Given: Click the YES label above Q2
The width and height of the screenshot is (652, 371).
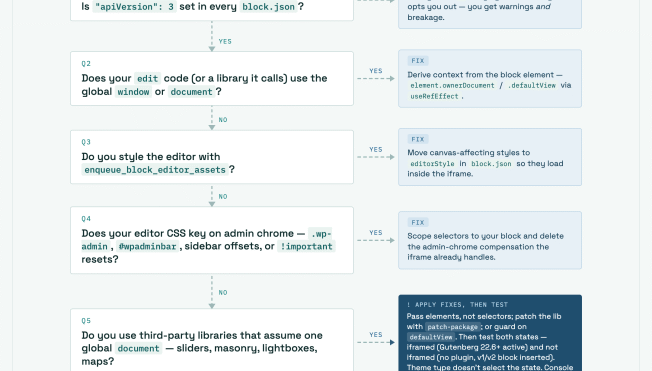Looking at the screenshot, I should pos(225,42).
